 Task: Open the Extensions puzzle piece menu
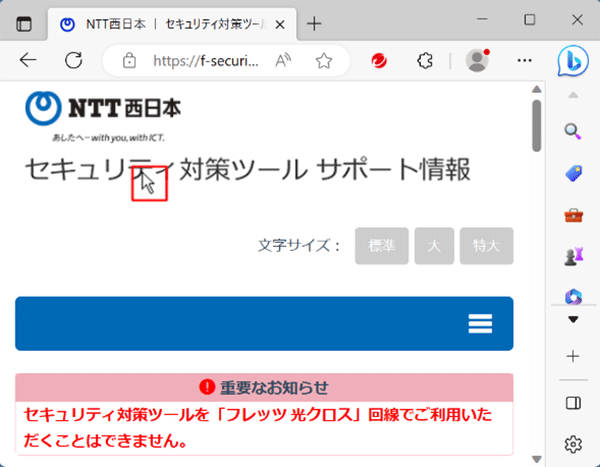click(x=425, y=61)
